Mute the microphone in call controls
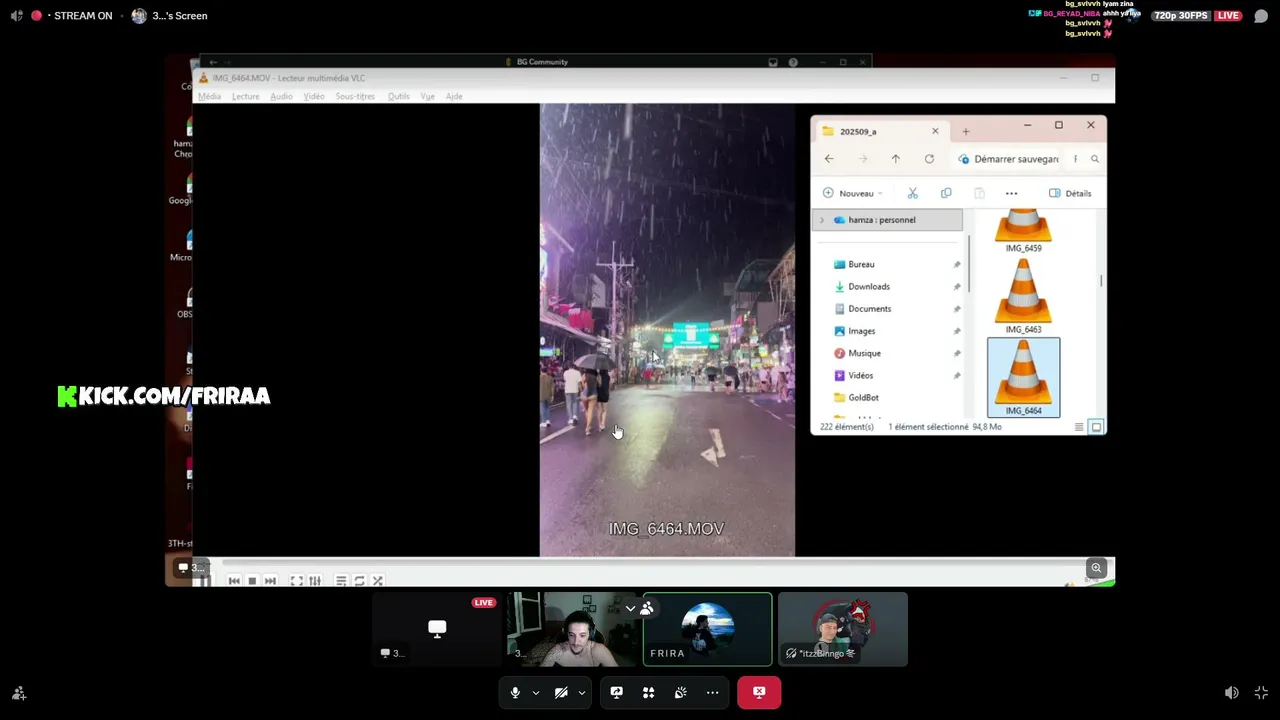 click(x=515, y=692)
